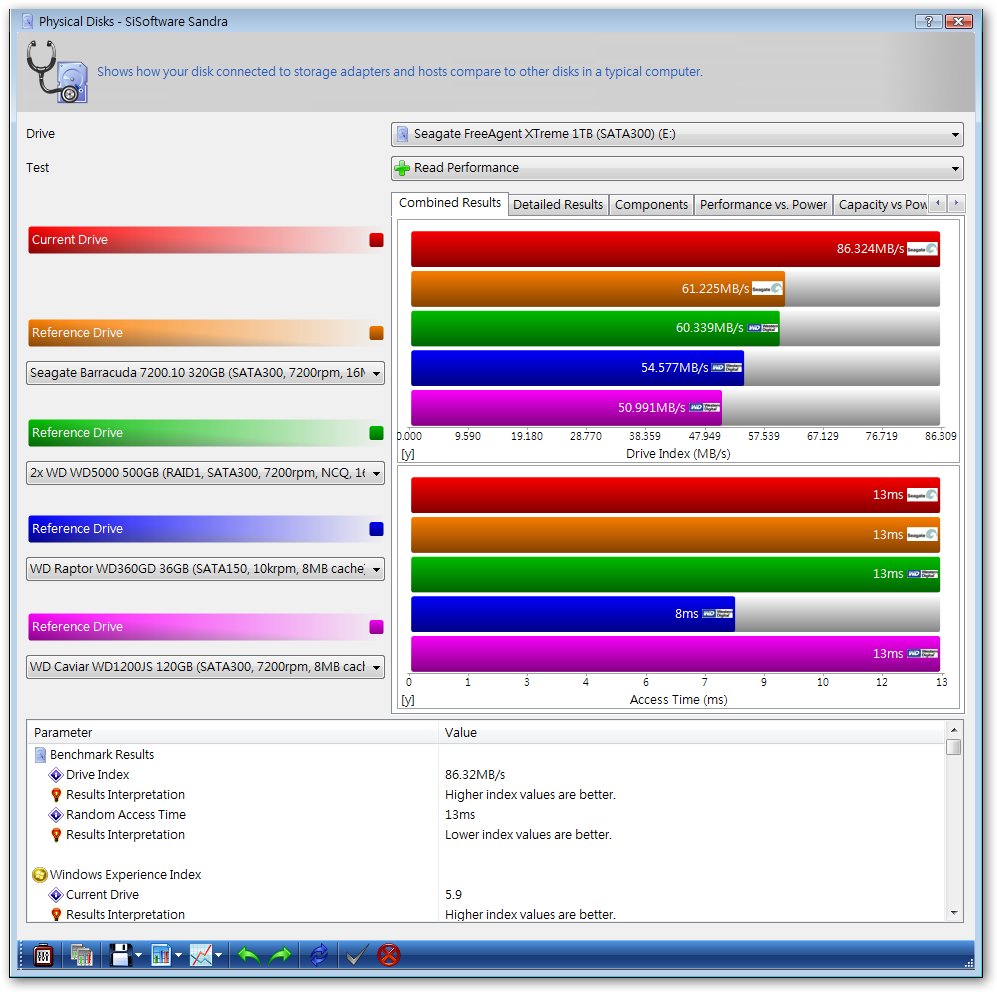The height and width of the screenshot is (992, 997).
Task: Click the tab strip scroll-left arrow
Action: [x=937, y=203]
